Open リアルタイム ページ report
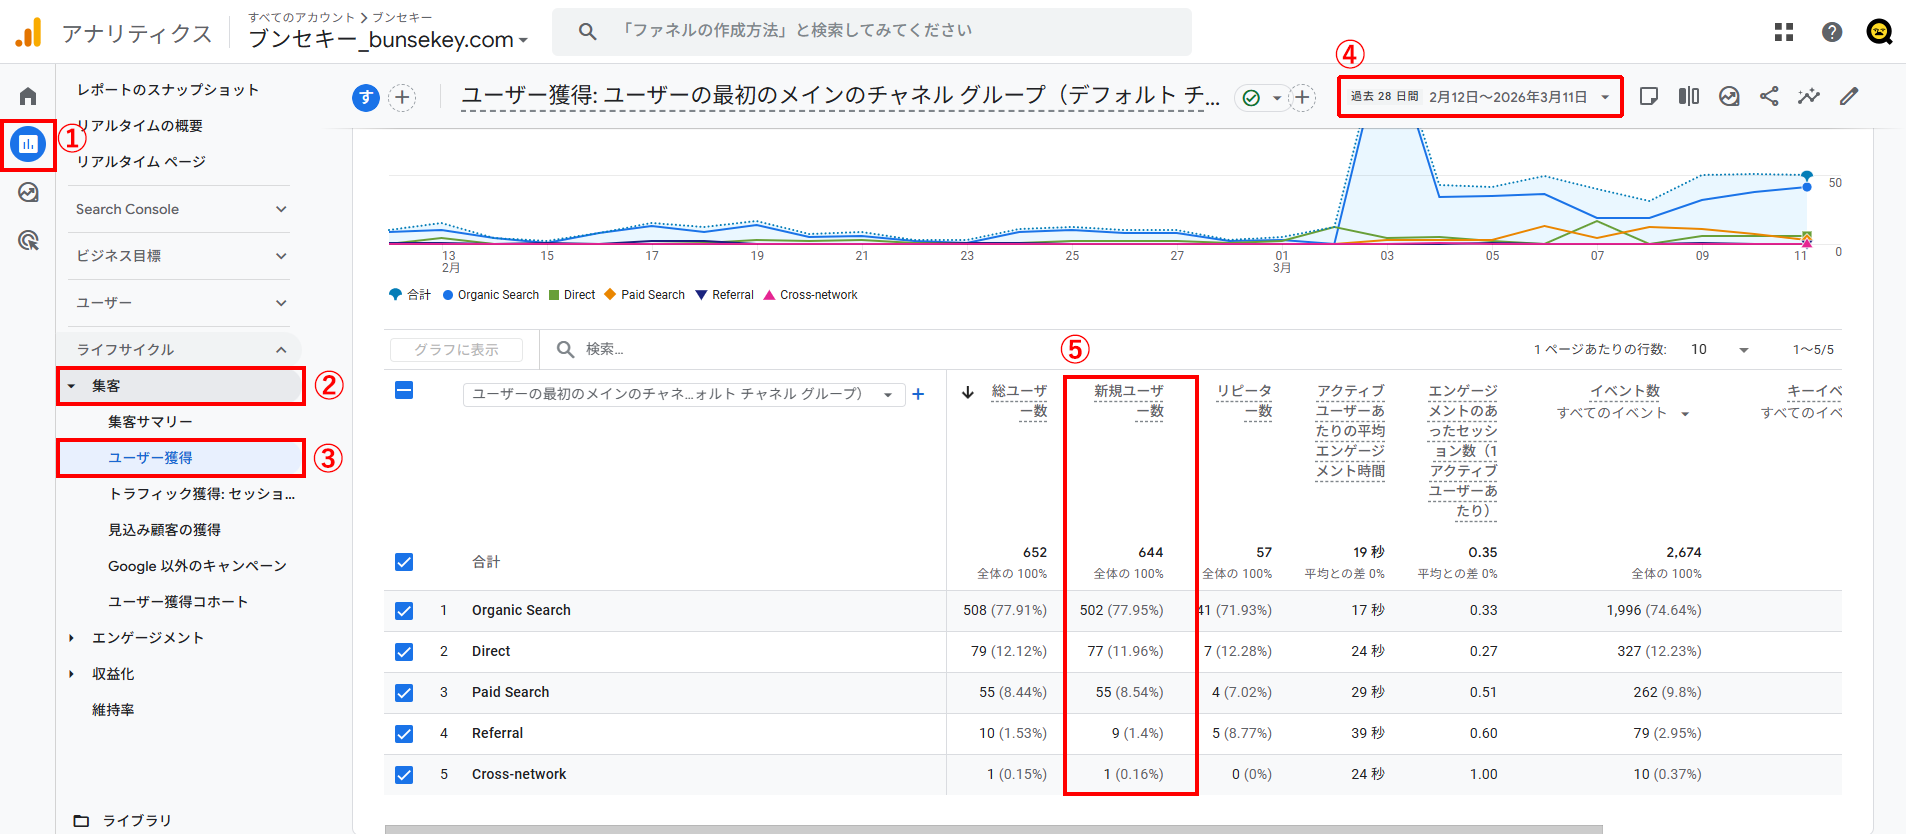 [x=141, y=162]
